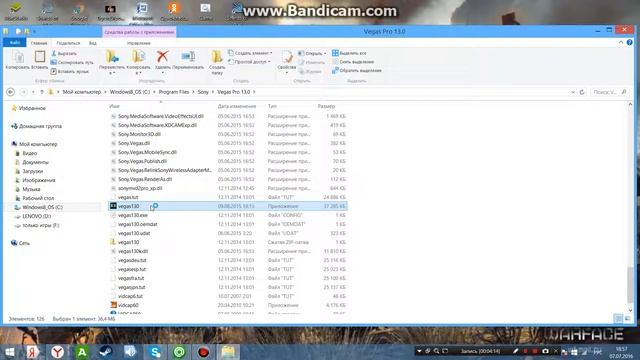Click the Свойства (Properties) icon
Viewport: 640px width, 360px height.
point(287,57)
